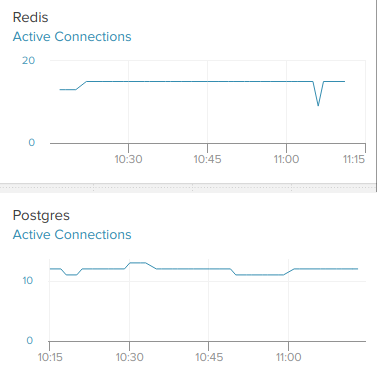Click the Postgres line dip before 11:00
The image size is (377, 376).
pos(260,275)
